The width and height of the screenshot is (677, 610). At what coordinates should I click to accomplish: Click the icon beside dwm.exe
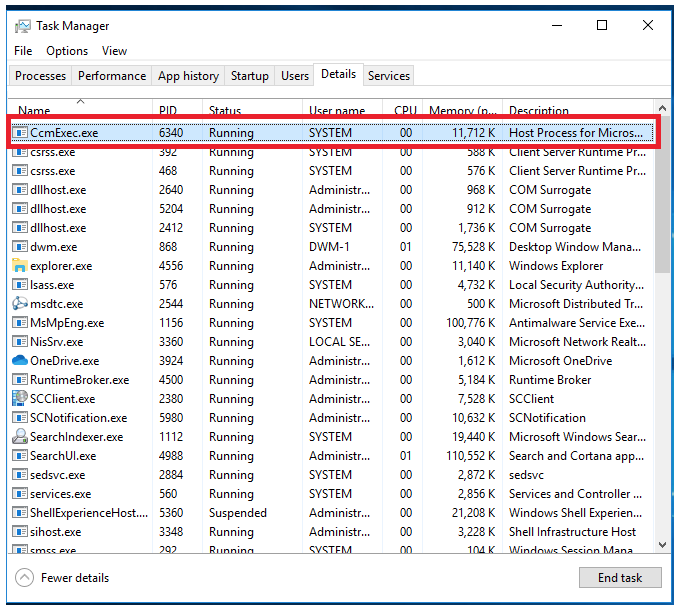point(19,247)
